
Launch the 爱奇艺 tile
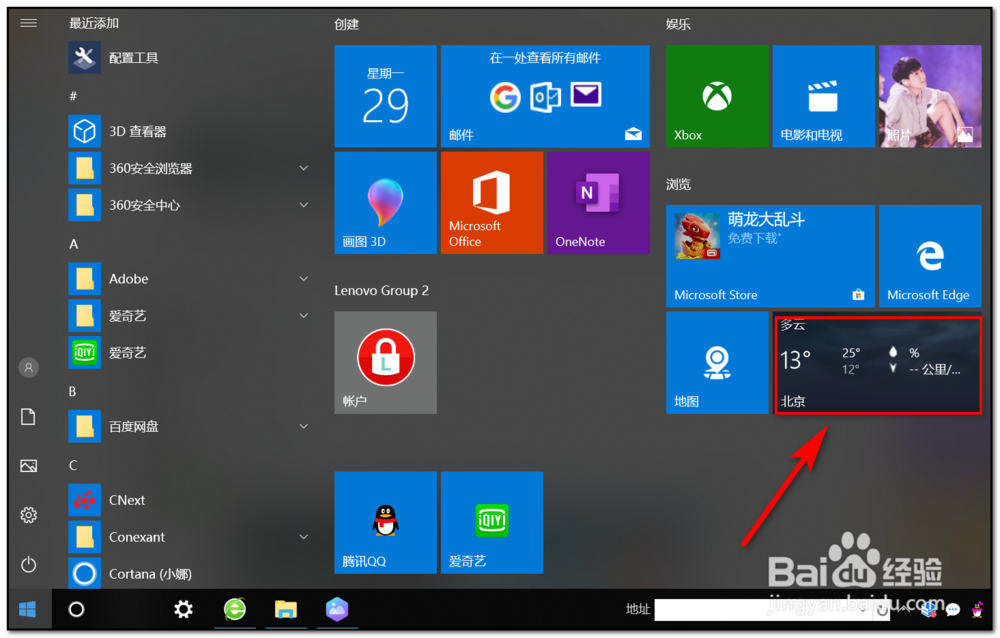[492, 523]
